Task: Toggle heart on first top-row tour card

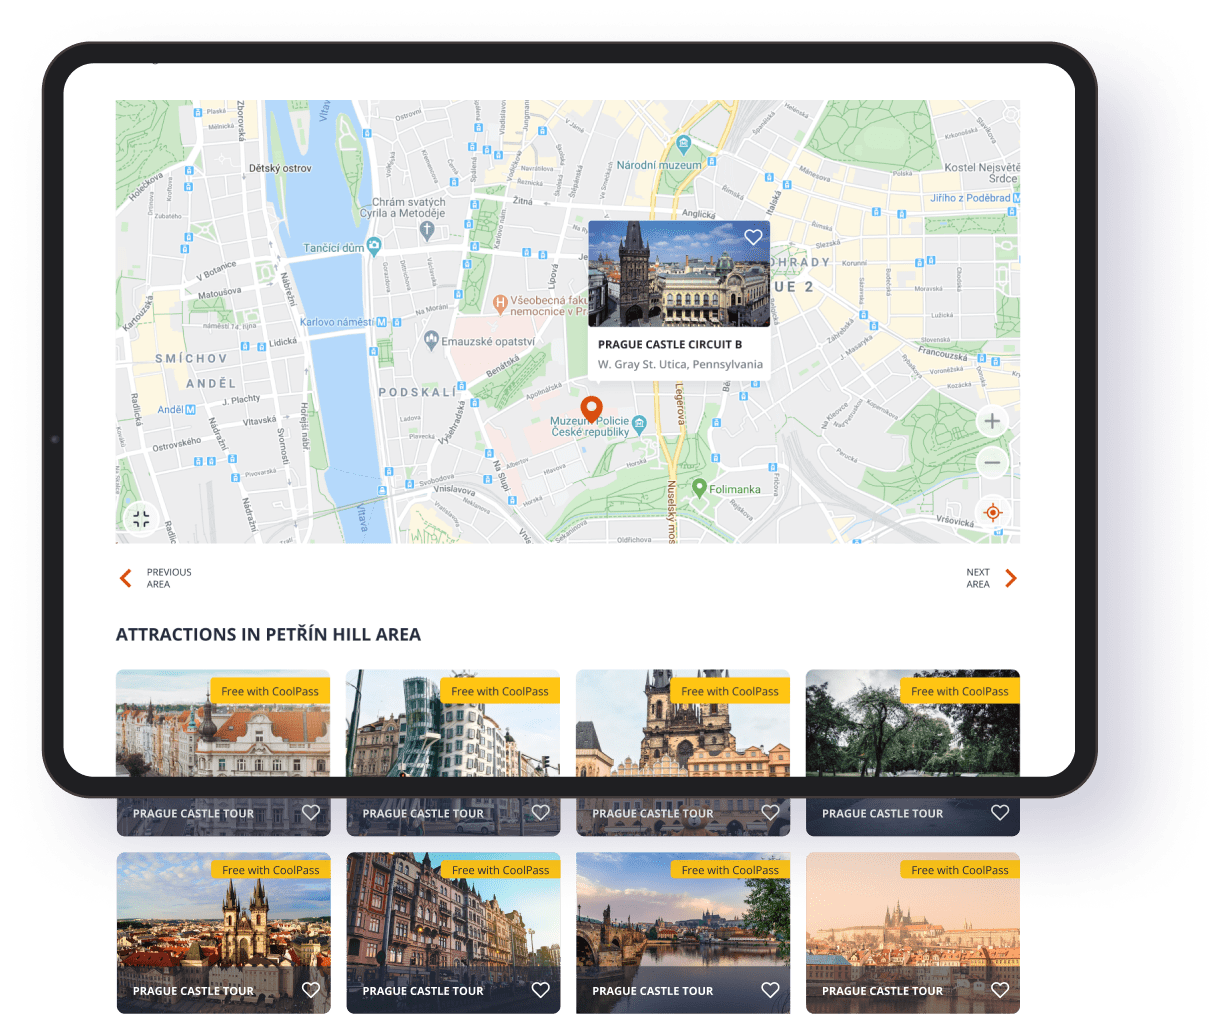Action: (311, 813)
